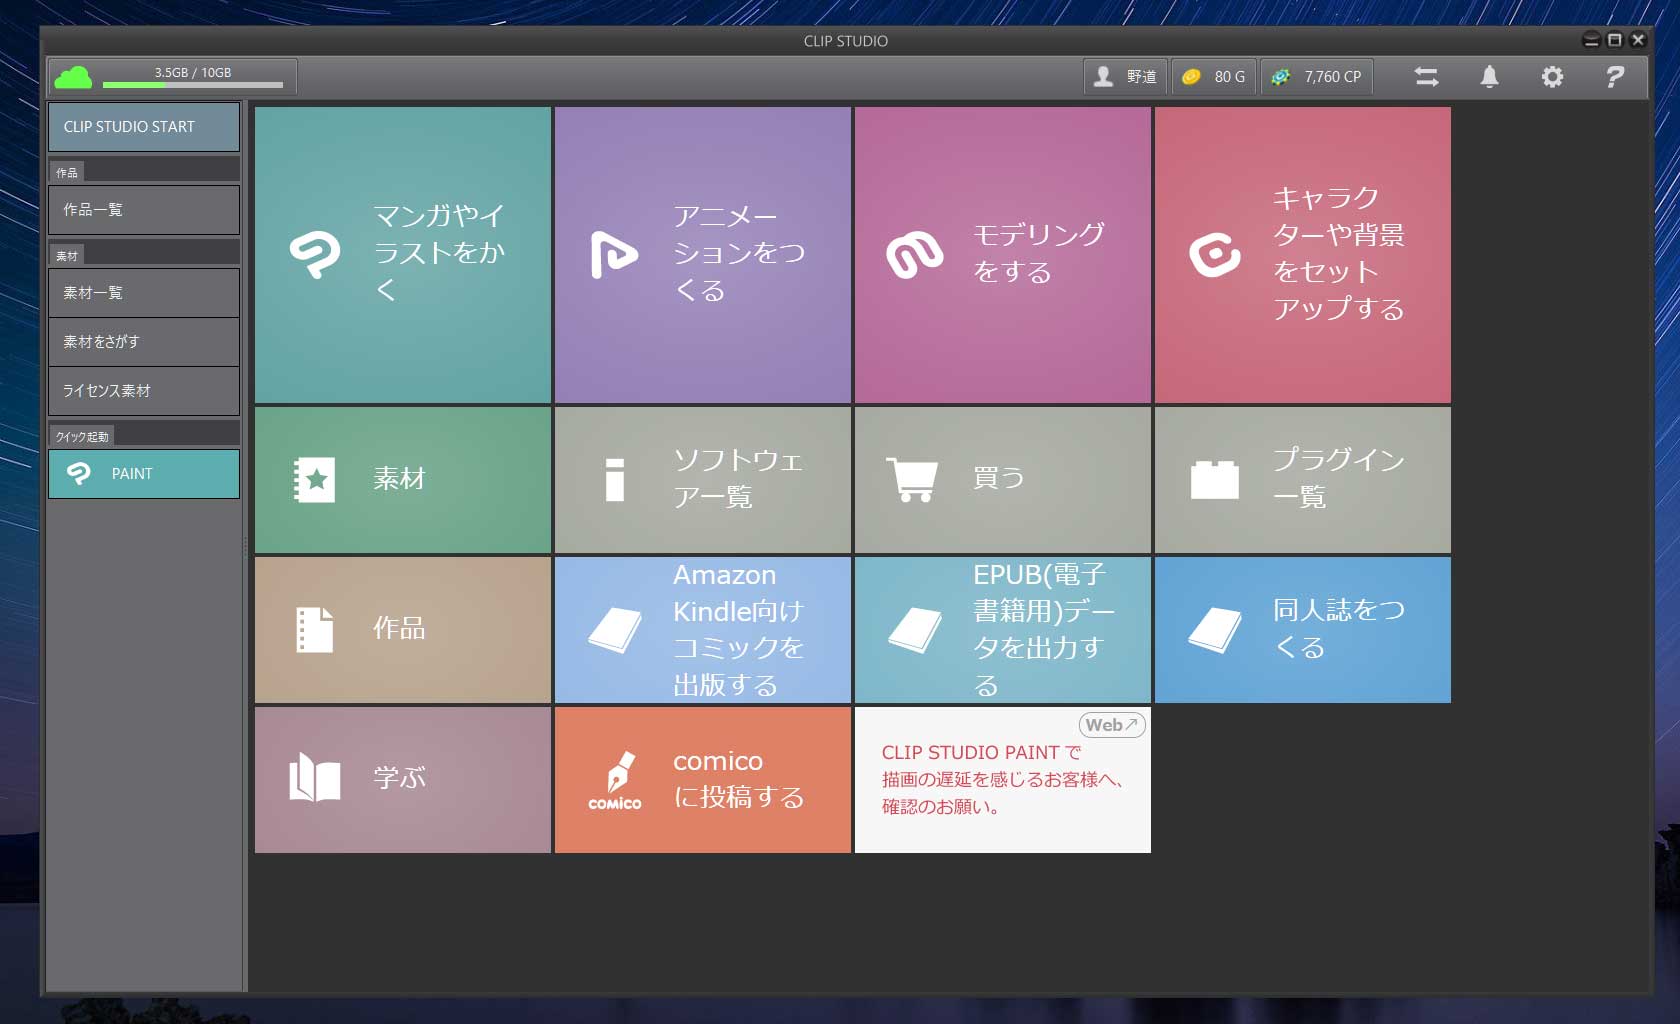Click the 80 G gold balance
1680x1024 pixels.
tap(1215, 77)
